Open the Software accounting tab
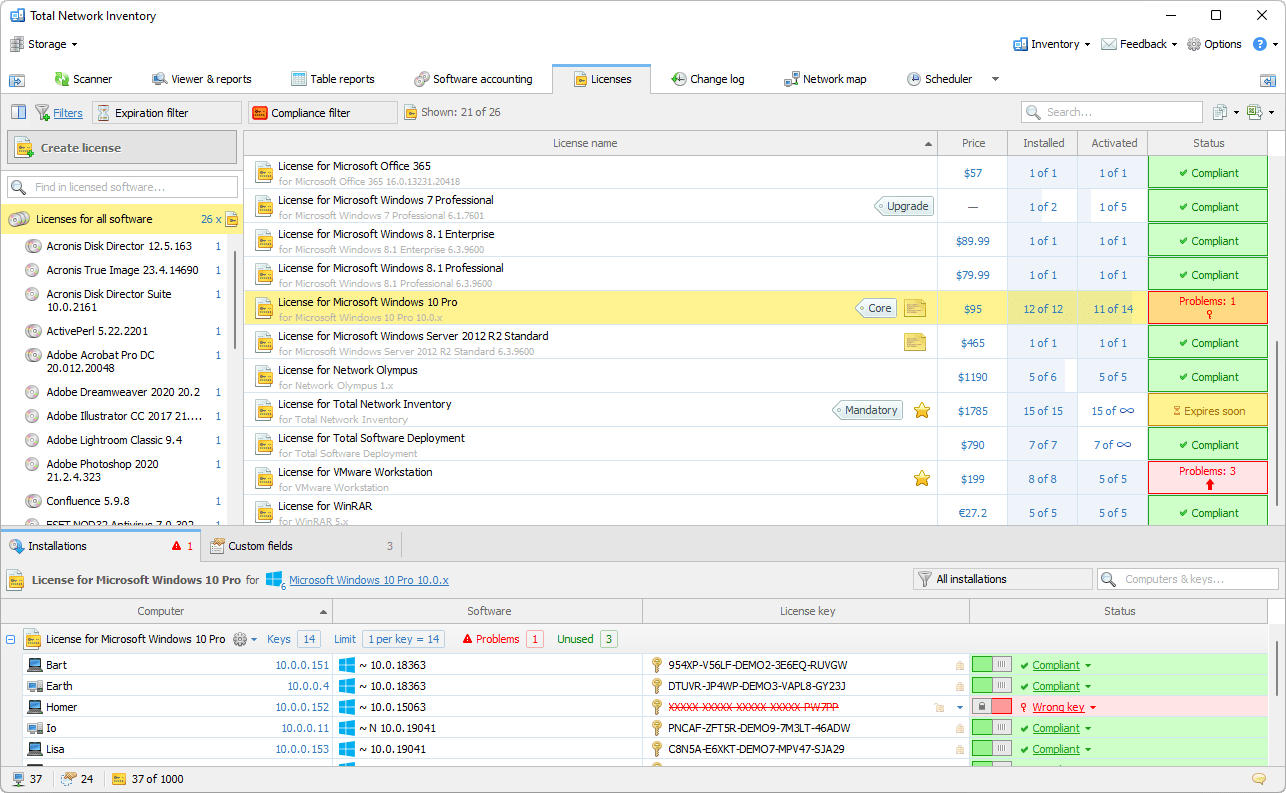Image resolution: width=1286 pixels, height=793 pixels. pyautogui.click(x=474, y=79)
